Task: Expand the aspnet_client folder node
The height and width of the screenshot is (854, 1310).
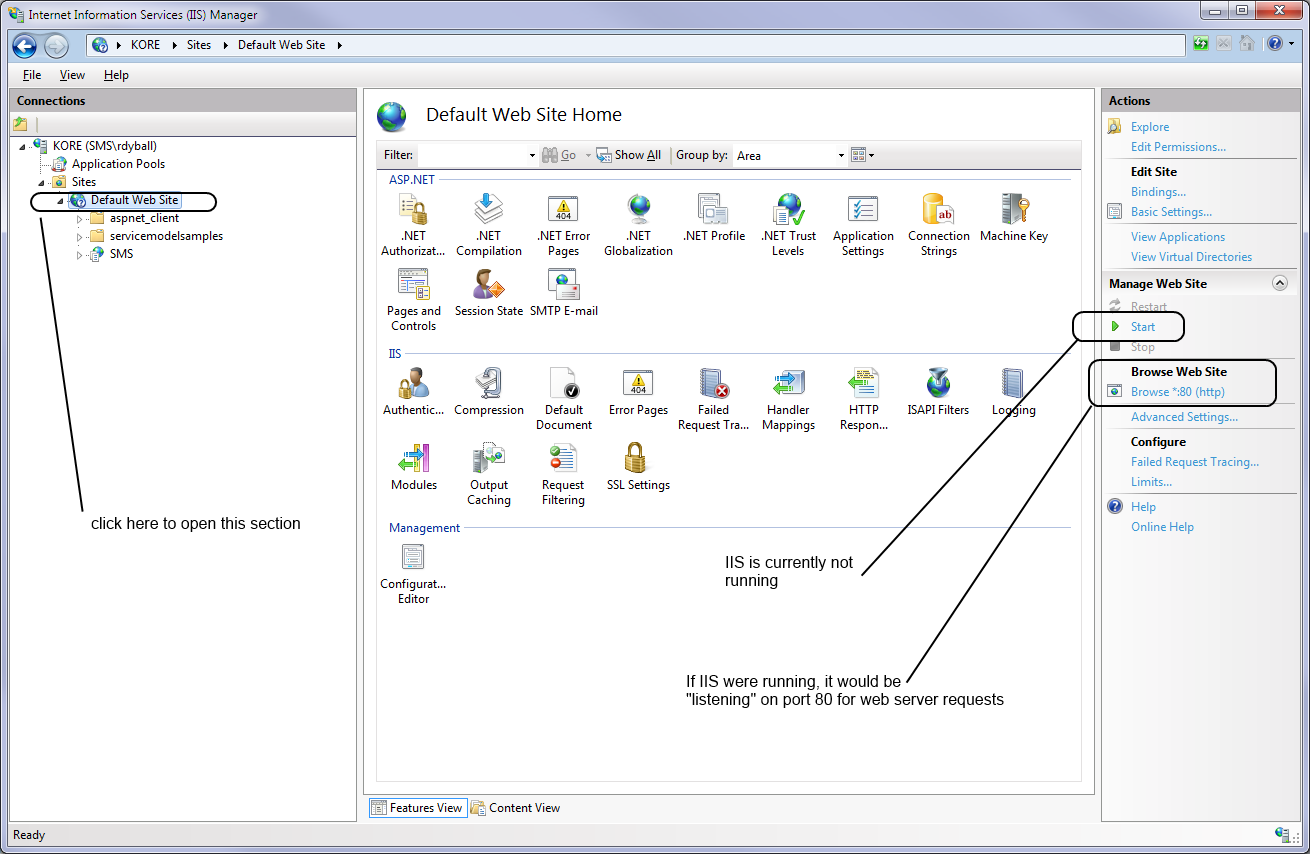Action: 80,218
